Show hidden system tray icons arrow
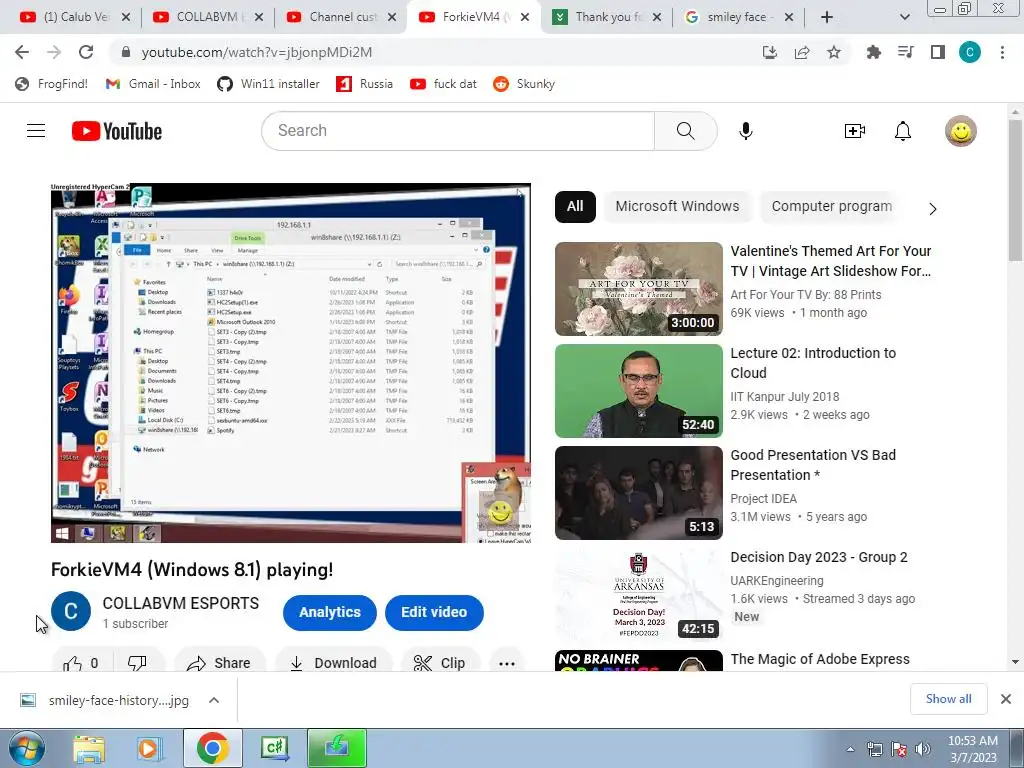 click(850, 750)
